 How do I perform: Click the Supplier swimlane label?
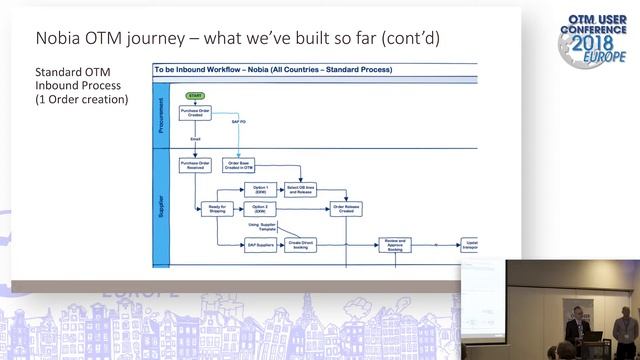pos(161,207)
